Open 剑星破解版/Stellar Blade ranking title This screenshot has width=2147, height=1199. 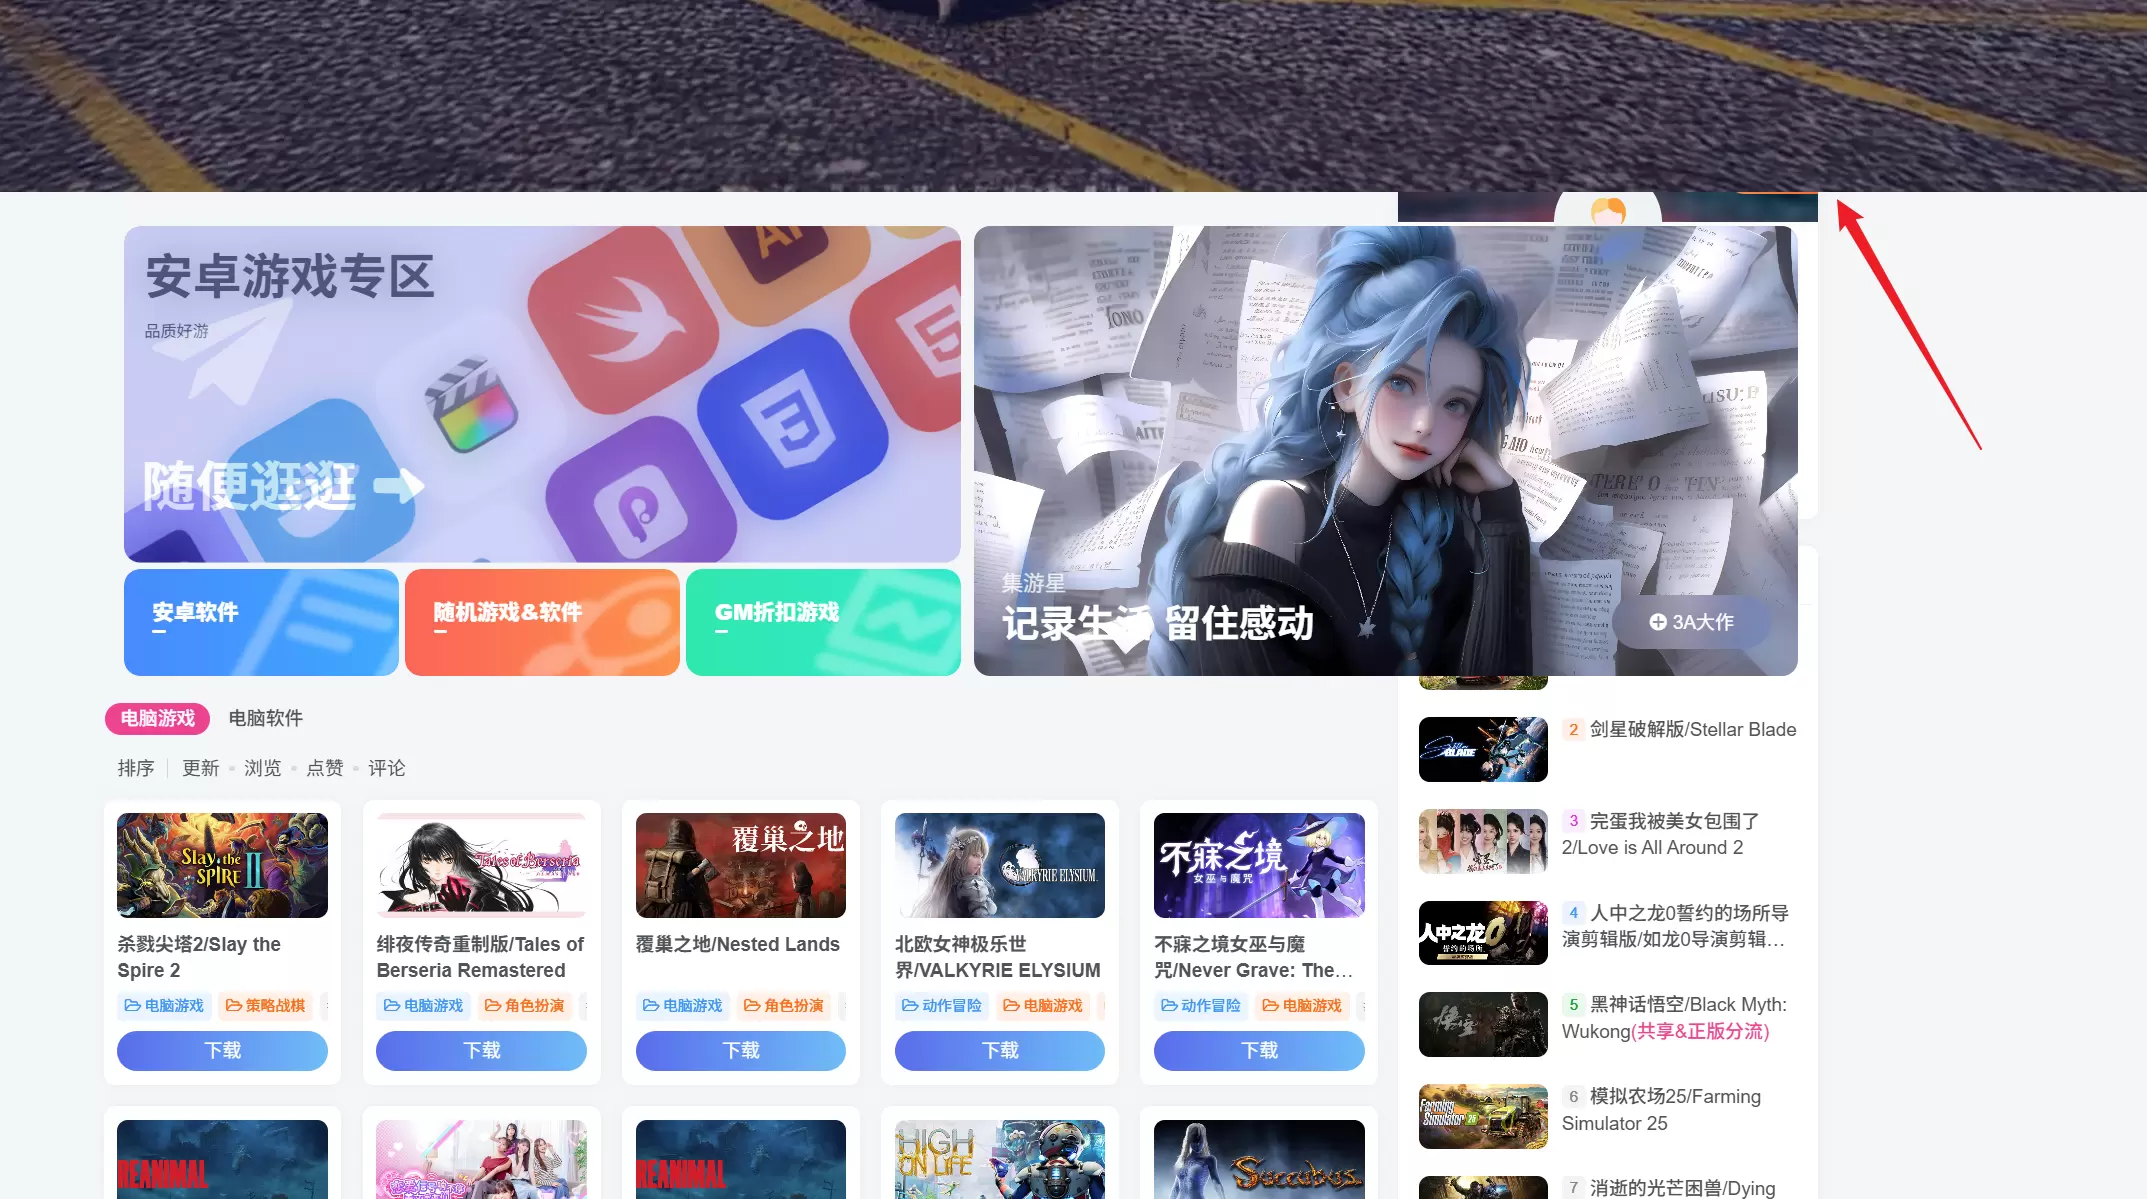(x=1693, y=730)
